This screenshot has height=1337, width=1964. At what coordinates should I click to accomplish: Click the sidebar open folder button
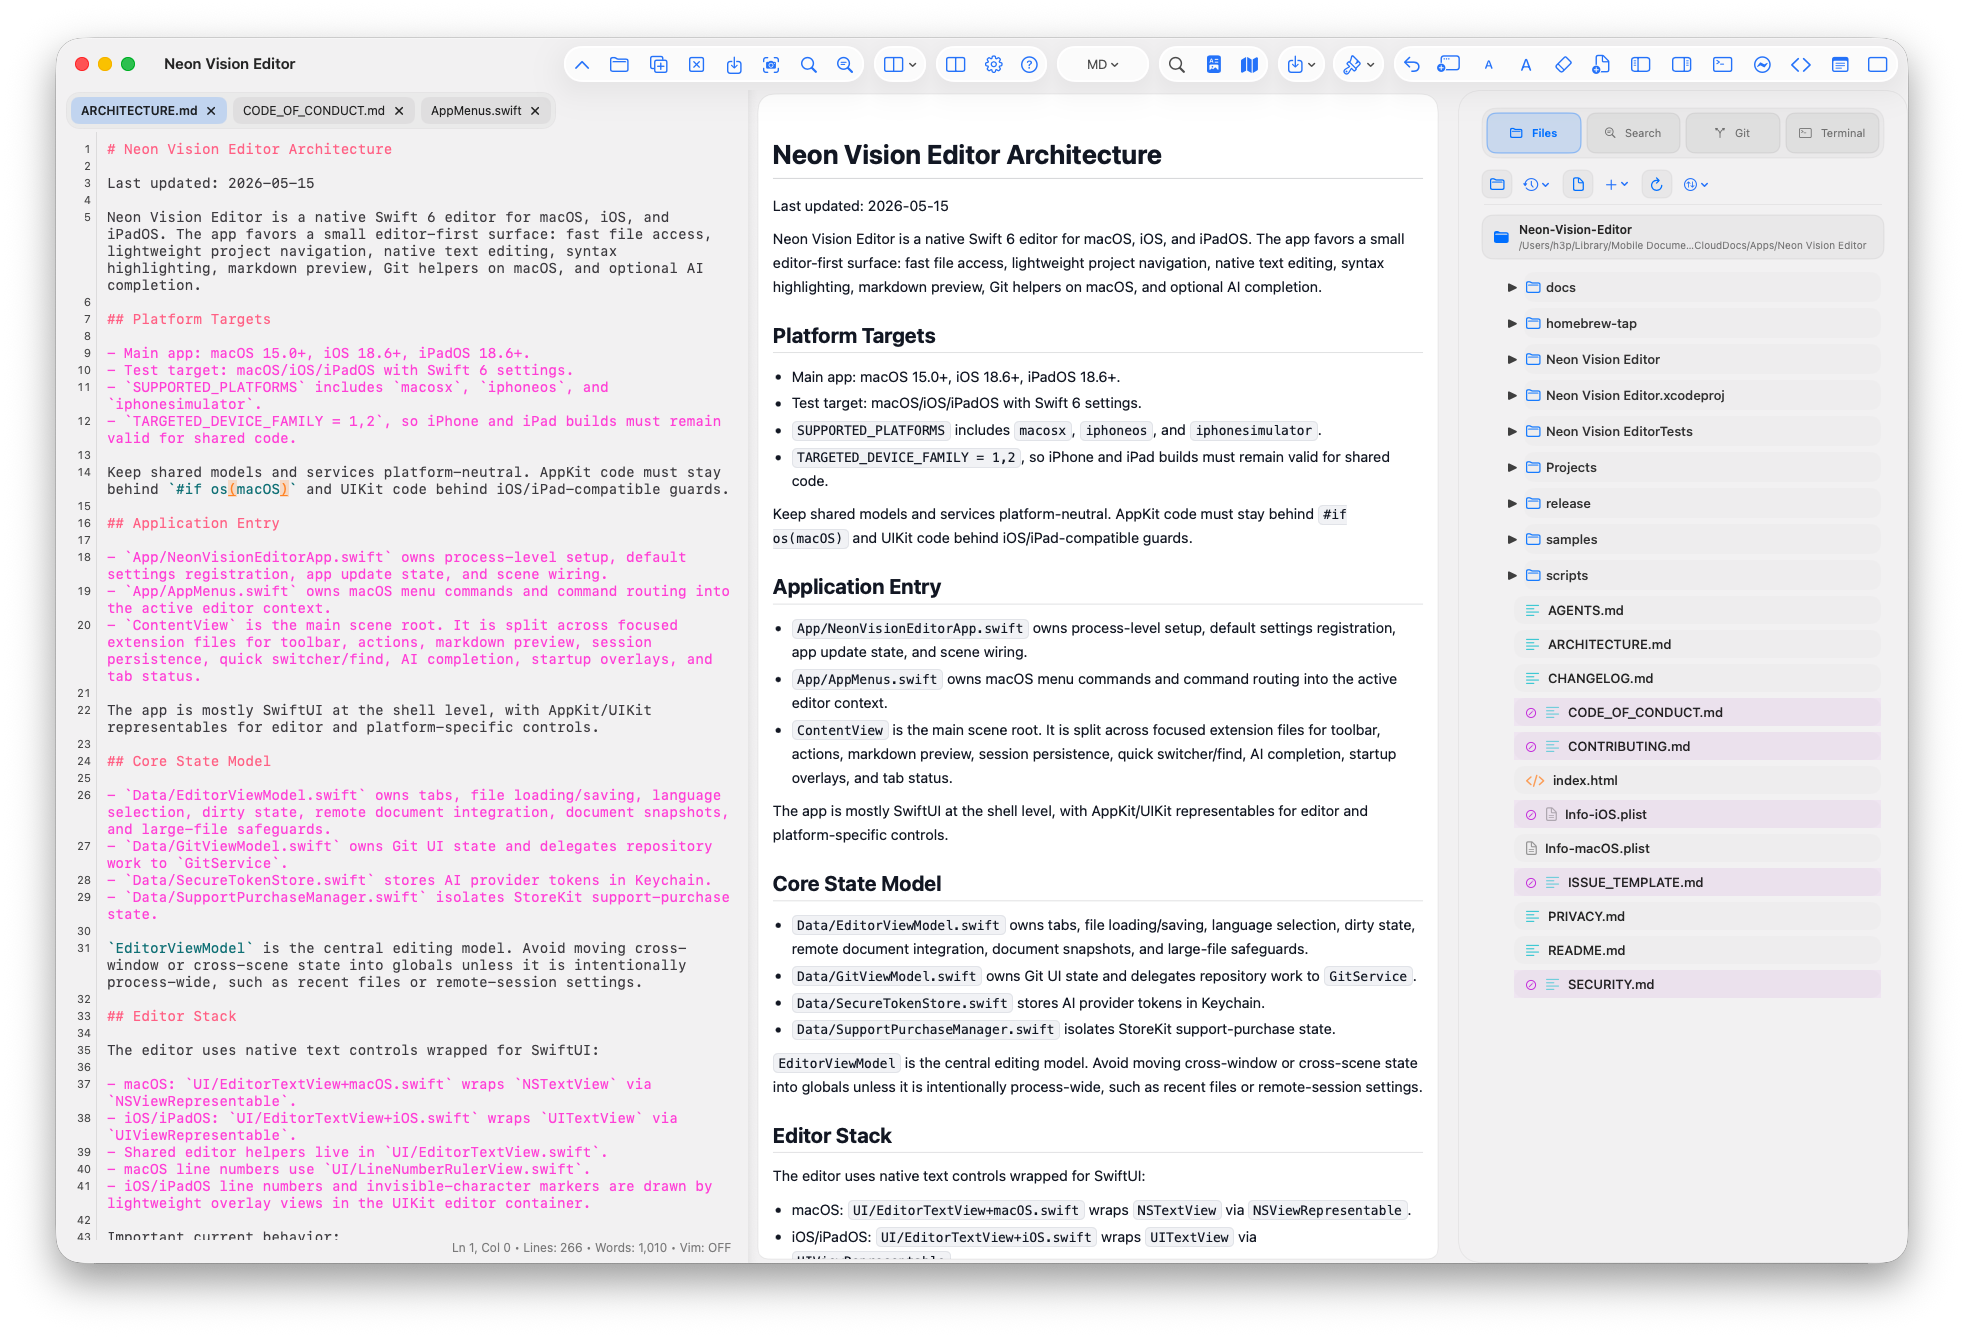(1497, 185)
